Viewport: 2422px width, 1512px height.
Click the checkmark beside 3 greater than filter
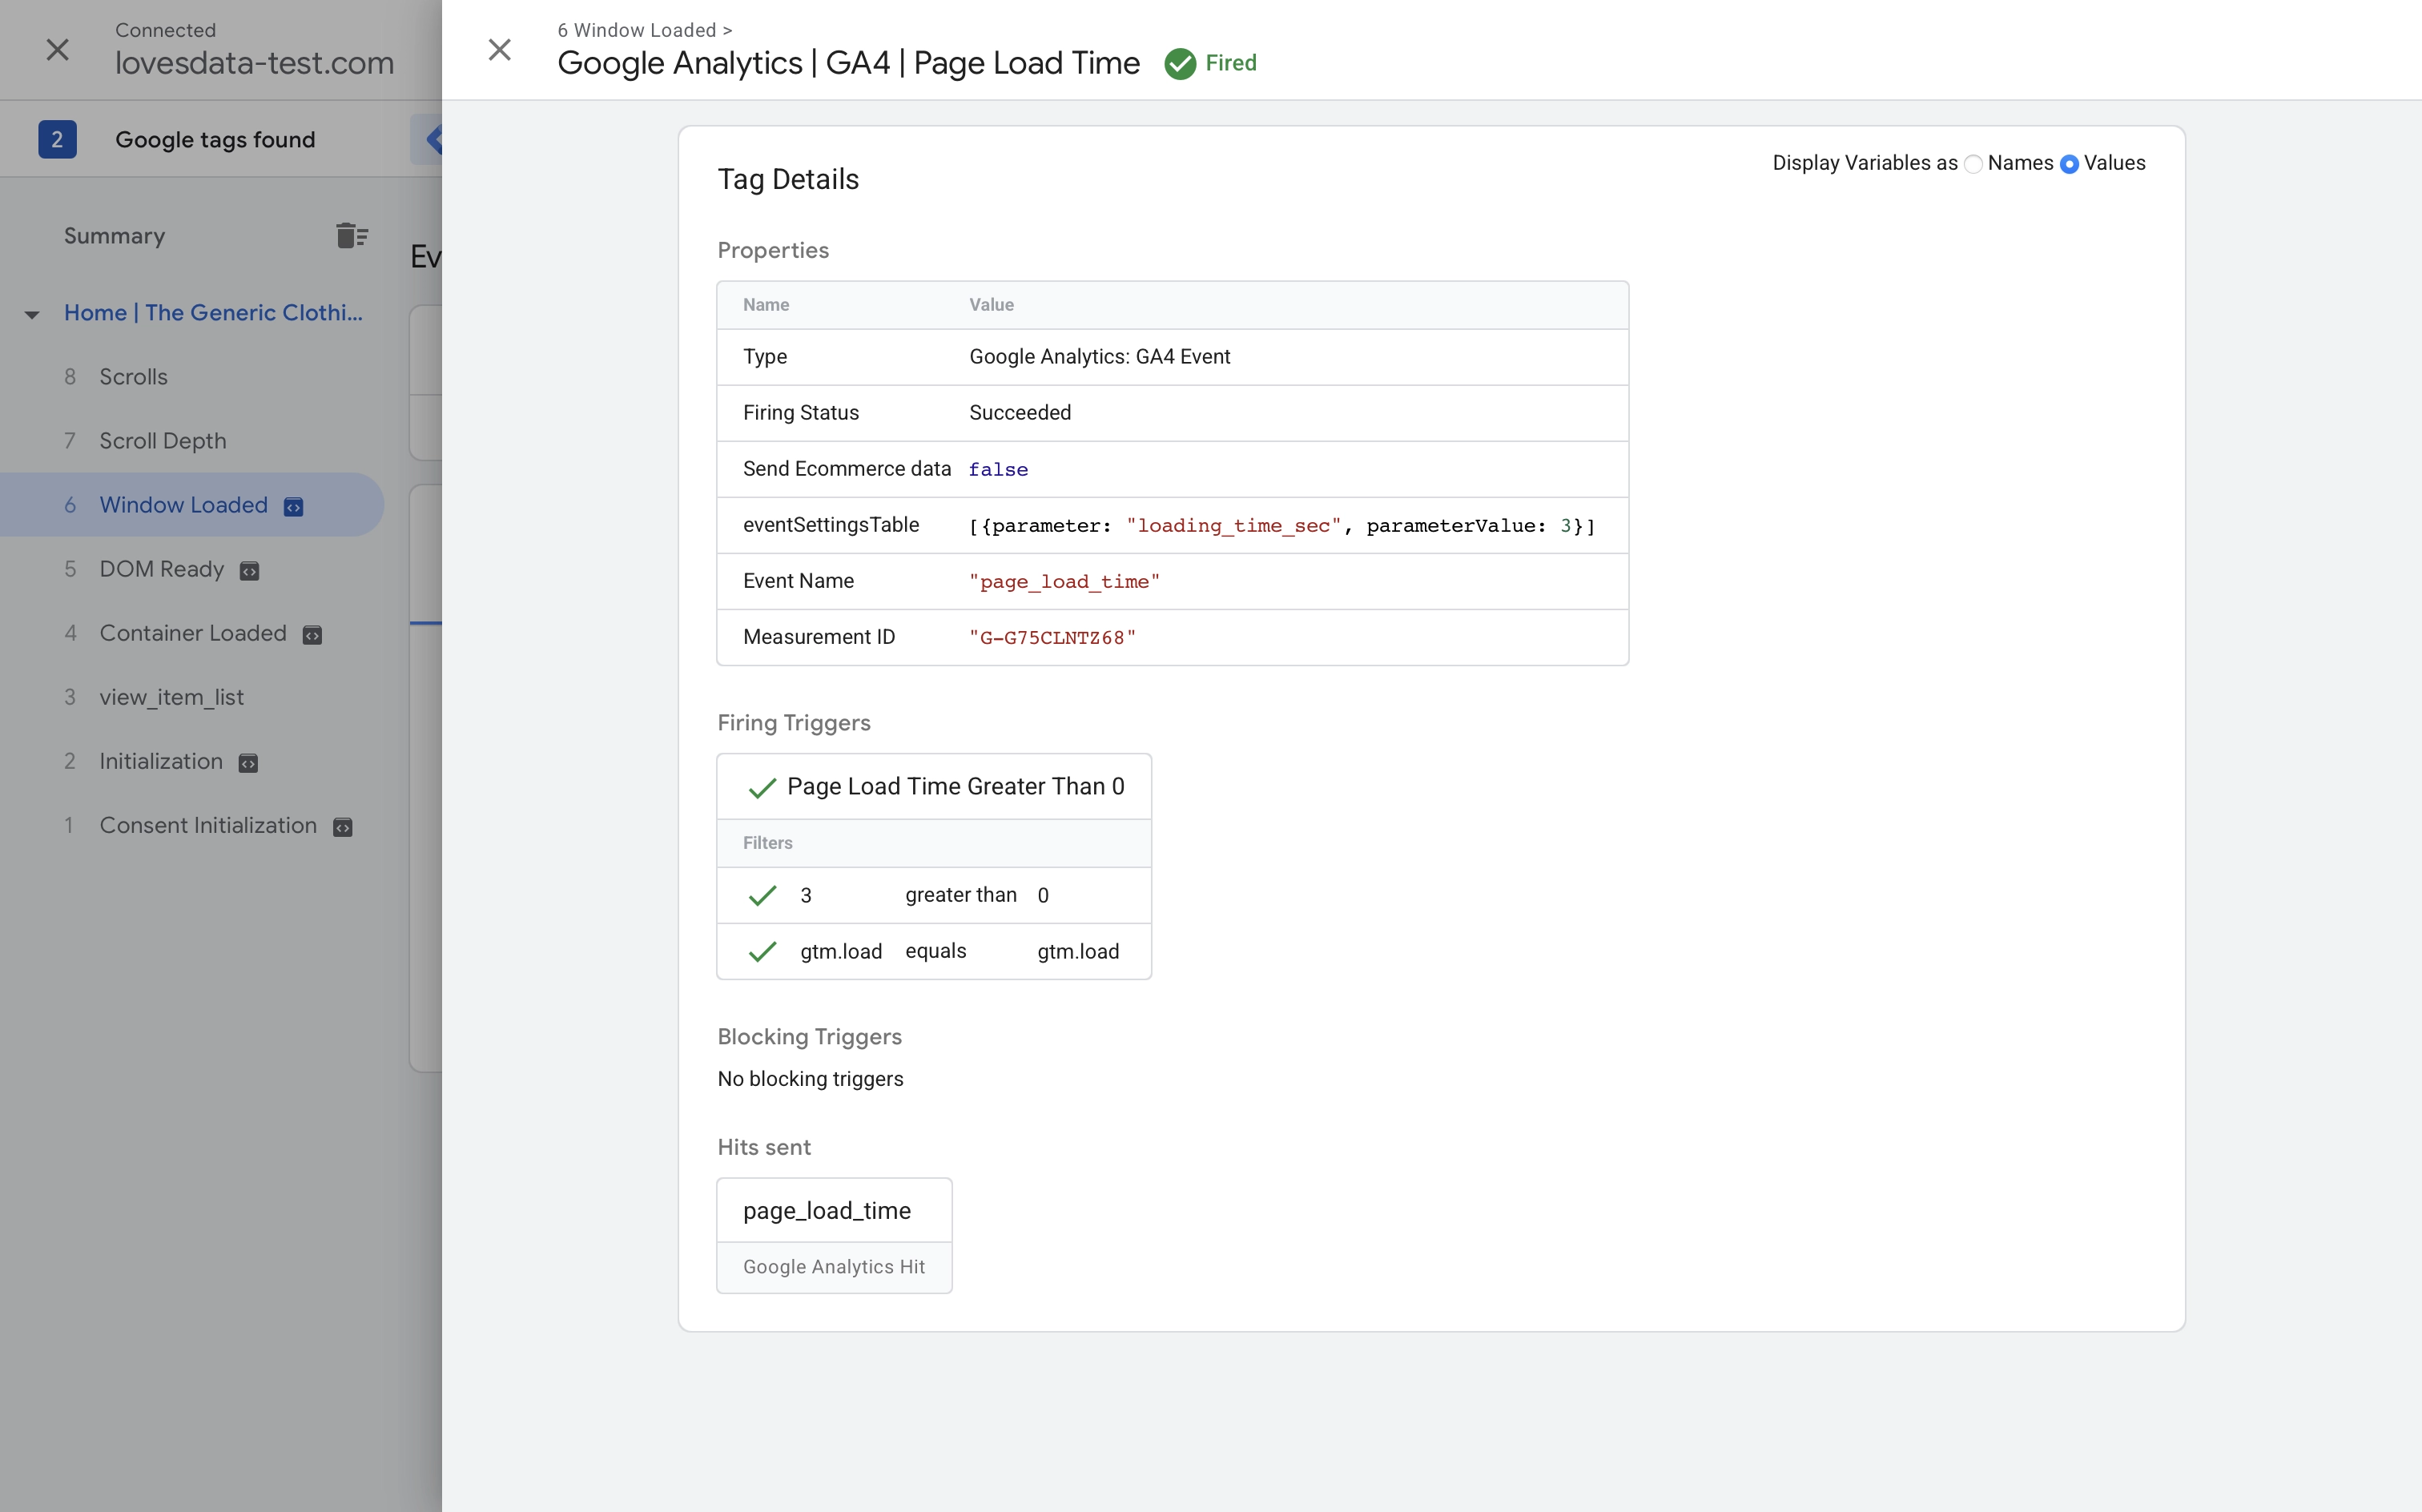coord(762,896)
